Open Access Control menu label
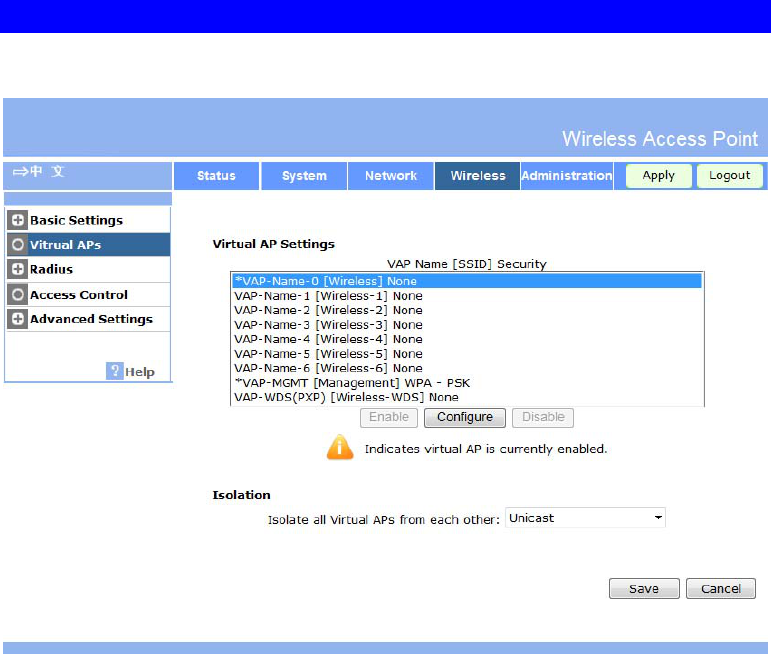This screenshot has height=654, width=771. coord(79,295)
